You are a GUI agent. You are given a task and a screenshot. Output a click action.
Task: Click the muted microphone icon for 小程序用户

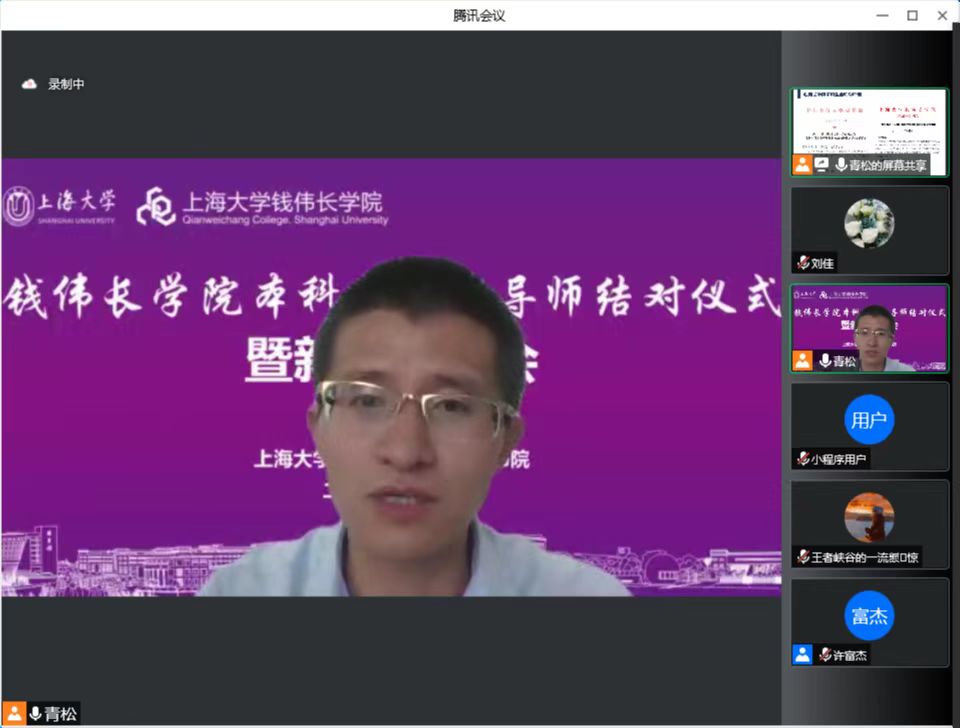[803, 459]
